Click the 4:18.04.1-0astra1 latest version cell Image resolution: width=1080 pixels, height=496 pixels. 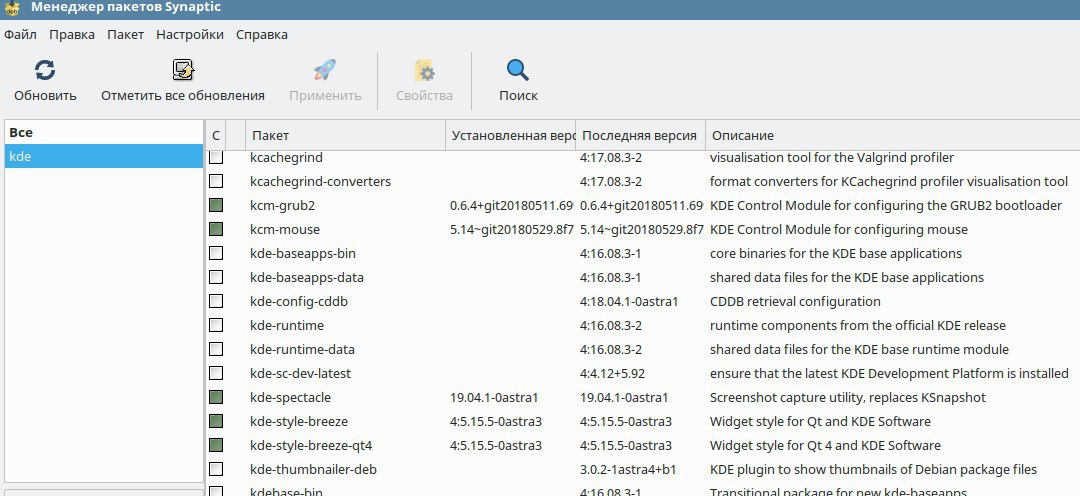click(x=630, y=302)
